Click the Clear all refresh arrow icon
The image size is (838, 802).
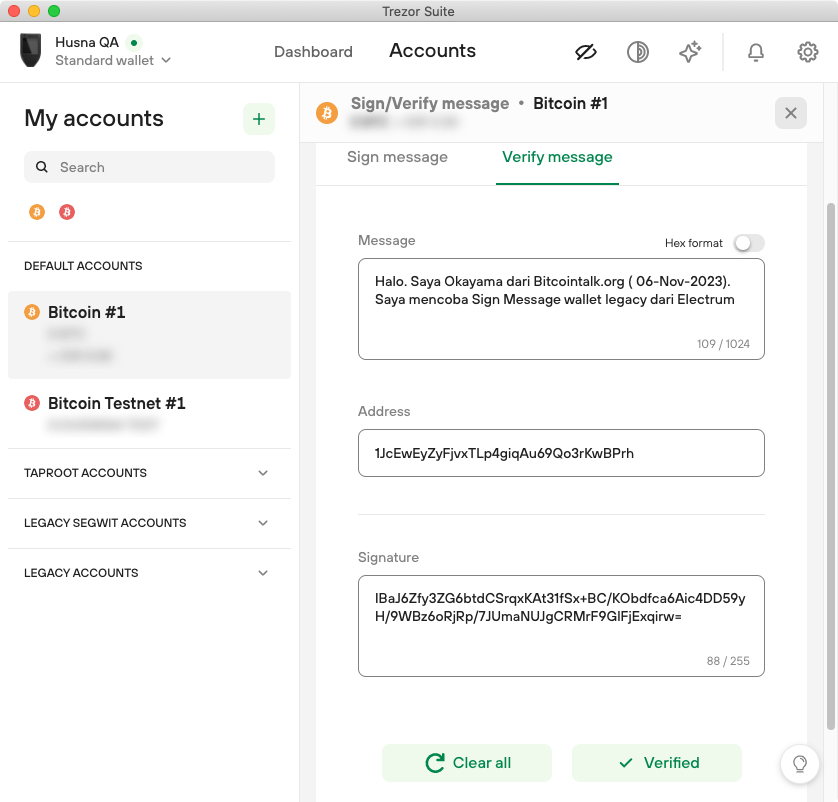435,763
